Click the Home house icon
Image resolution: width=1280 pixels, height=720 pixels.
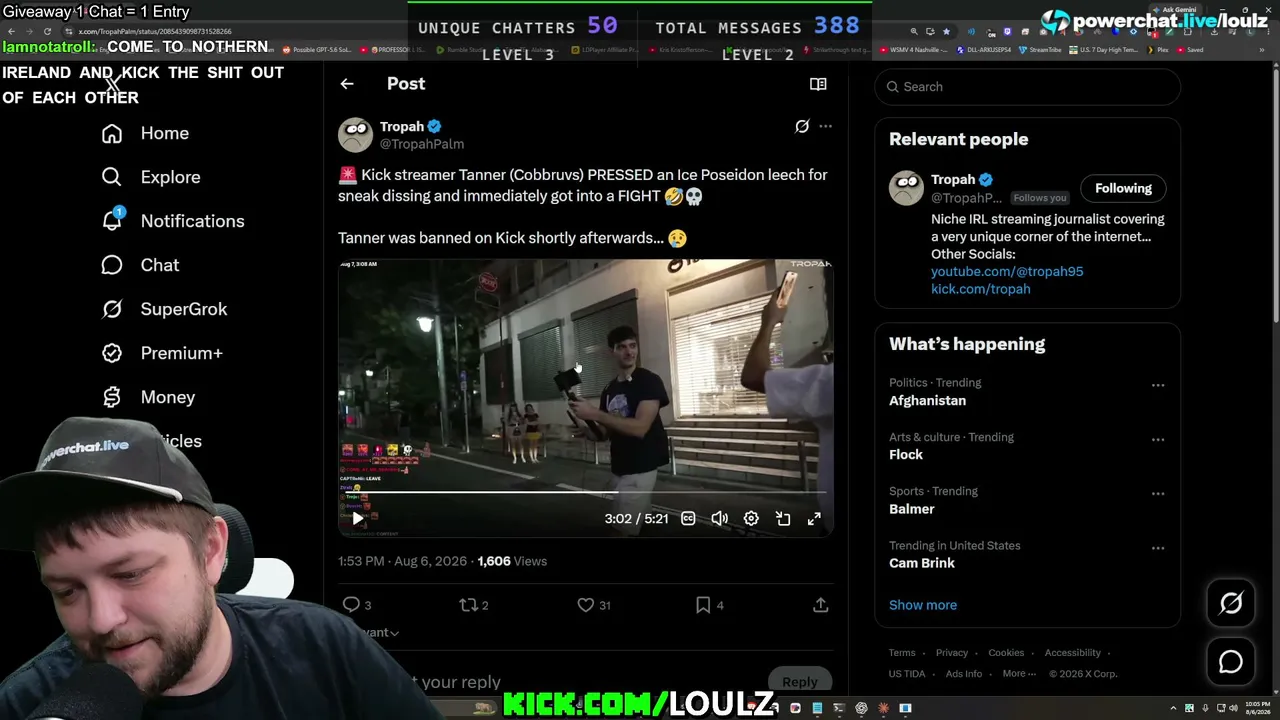pyautogui.click(x=112, y=133)
